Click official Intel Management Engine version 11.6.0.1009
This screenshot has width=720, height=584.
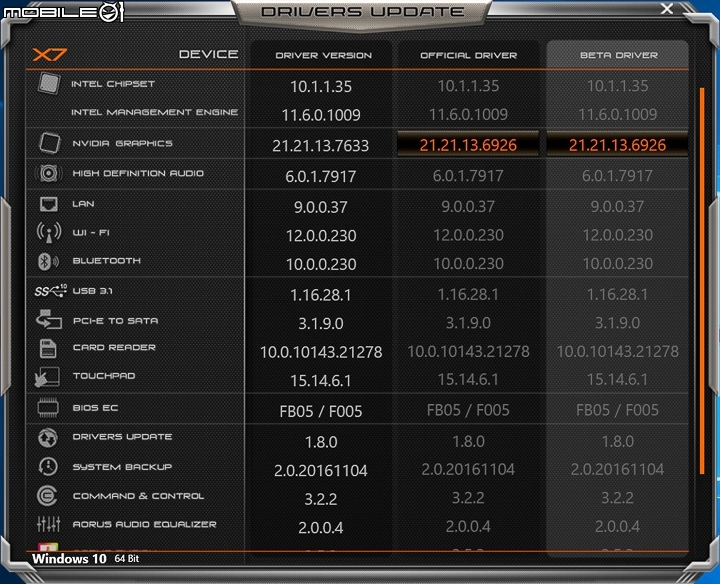468,114
